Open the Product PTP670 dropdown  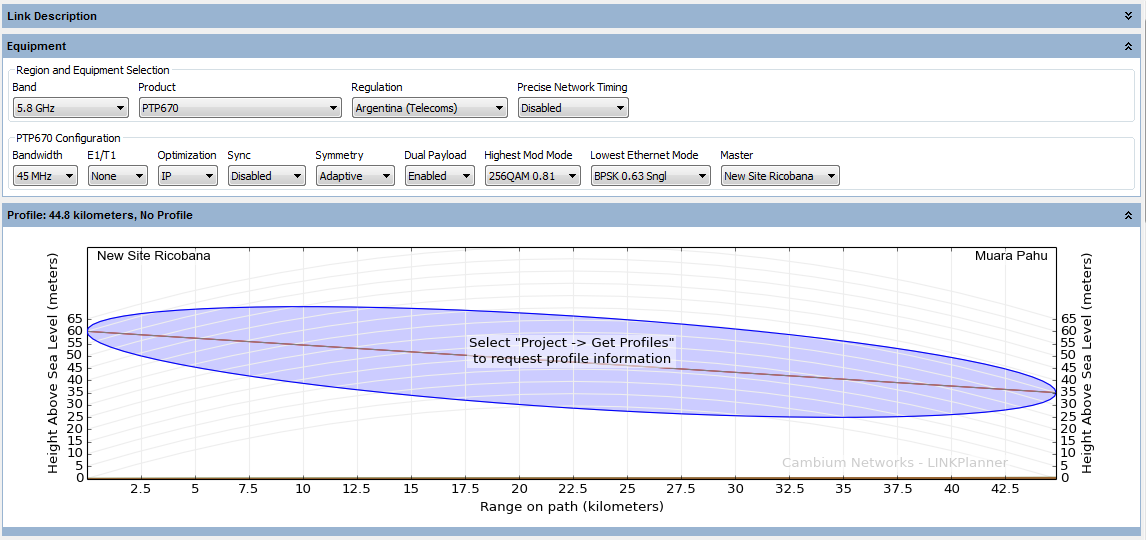coord(240,108)
